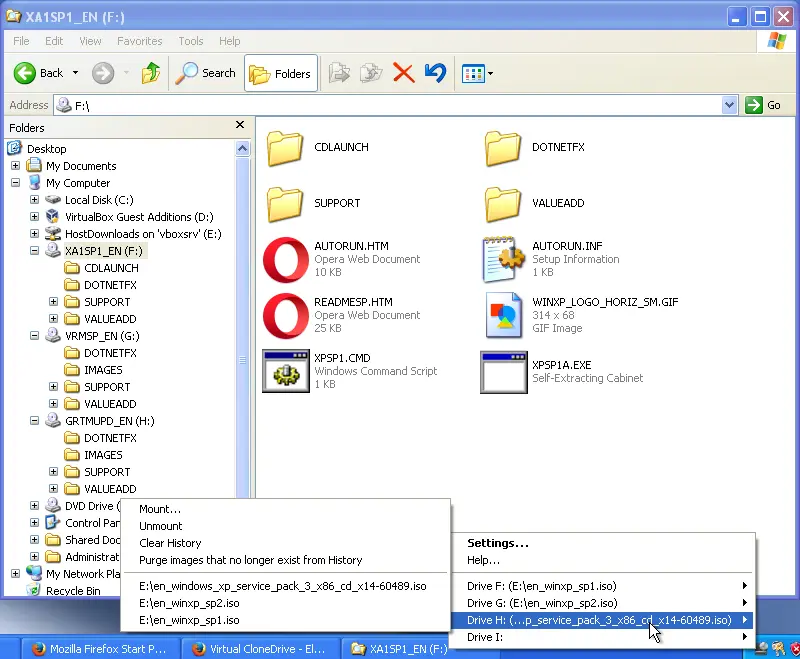Expand My Documents in folder tree

pos(15,166)
